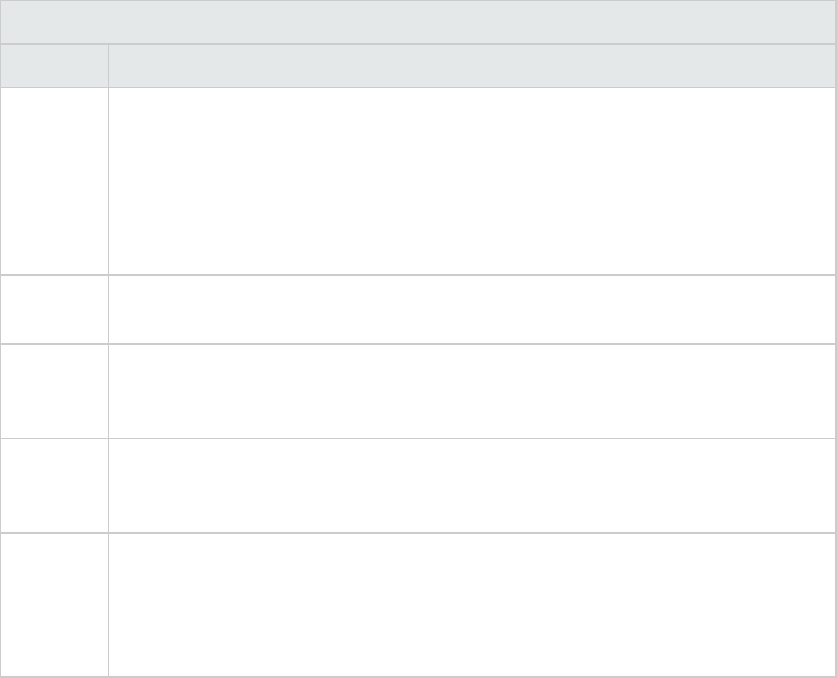Select the wide right column header cell
The image size is (837, 678).
[x=471, y=65]
